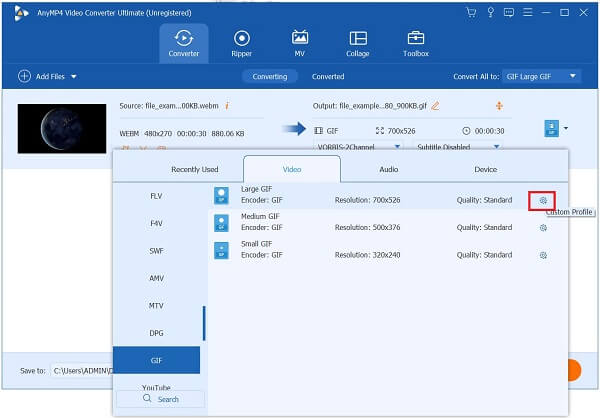
Task: Open settings gear for Small GIF
Action: [x=543, y=255]
